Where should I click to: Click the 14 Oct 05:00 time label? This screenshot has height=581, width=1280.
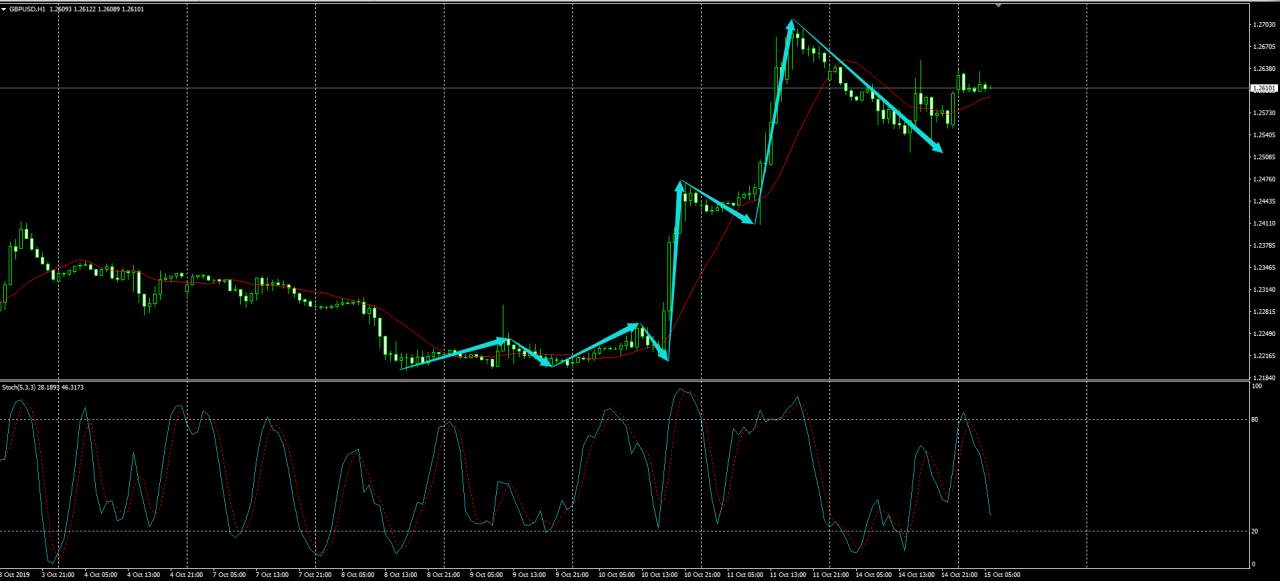click(872, 575)
